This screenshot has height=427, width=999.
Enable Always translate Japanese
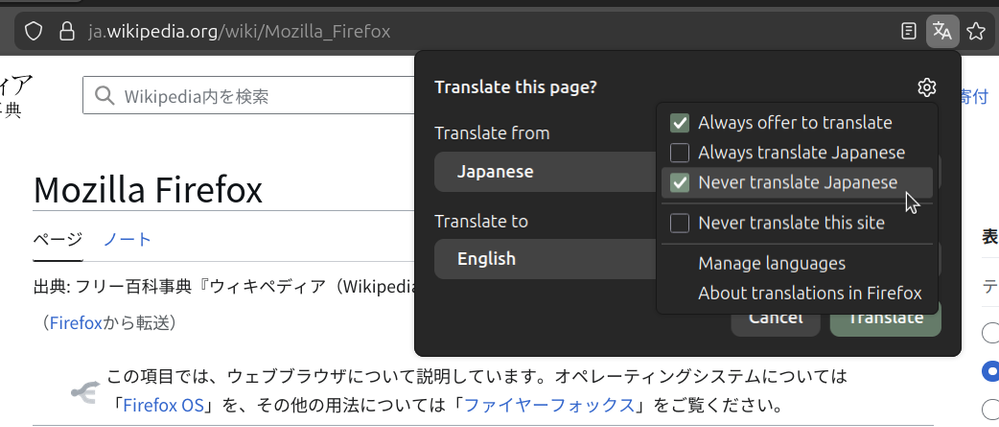tap(797, 153)
